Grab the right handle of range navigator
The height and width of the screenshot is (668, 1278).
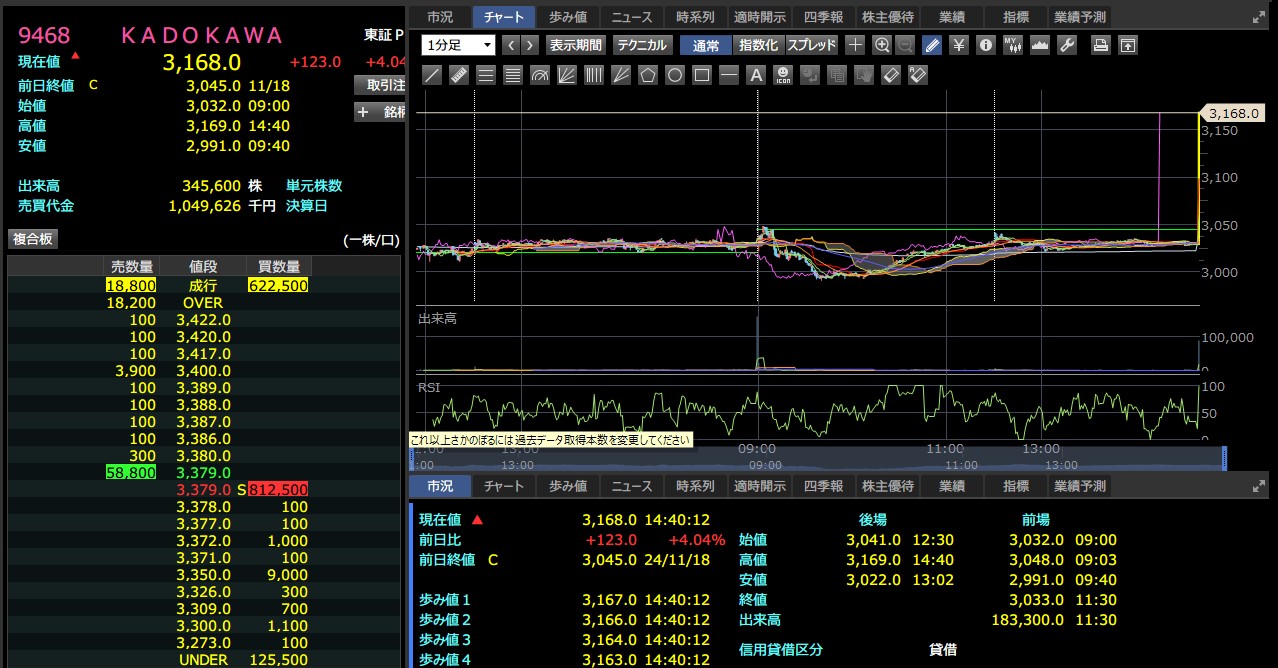click(x=1225, y=458)
